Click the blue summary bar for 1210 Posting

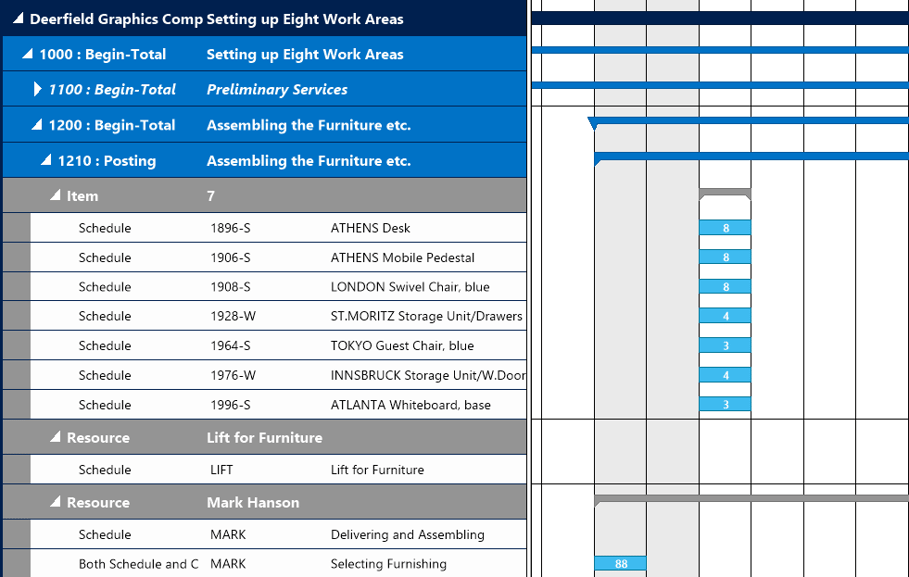[x=740, y=160]
